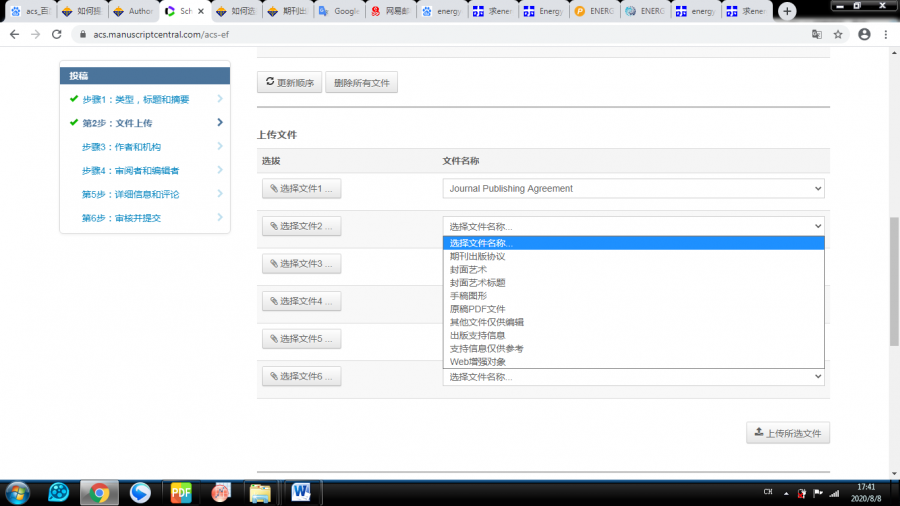Launch the PDF application from the taskbar
This screenshot has width=900, height=506.
coord(181,492)
